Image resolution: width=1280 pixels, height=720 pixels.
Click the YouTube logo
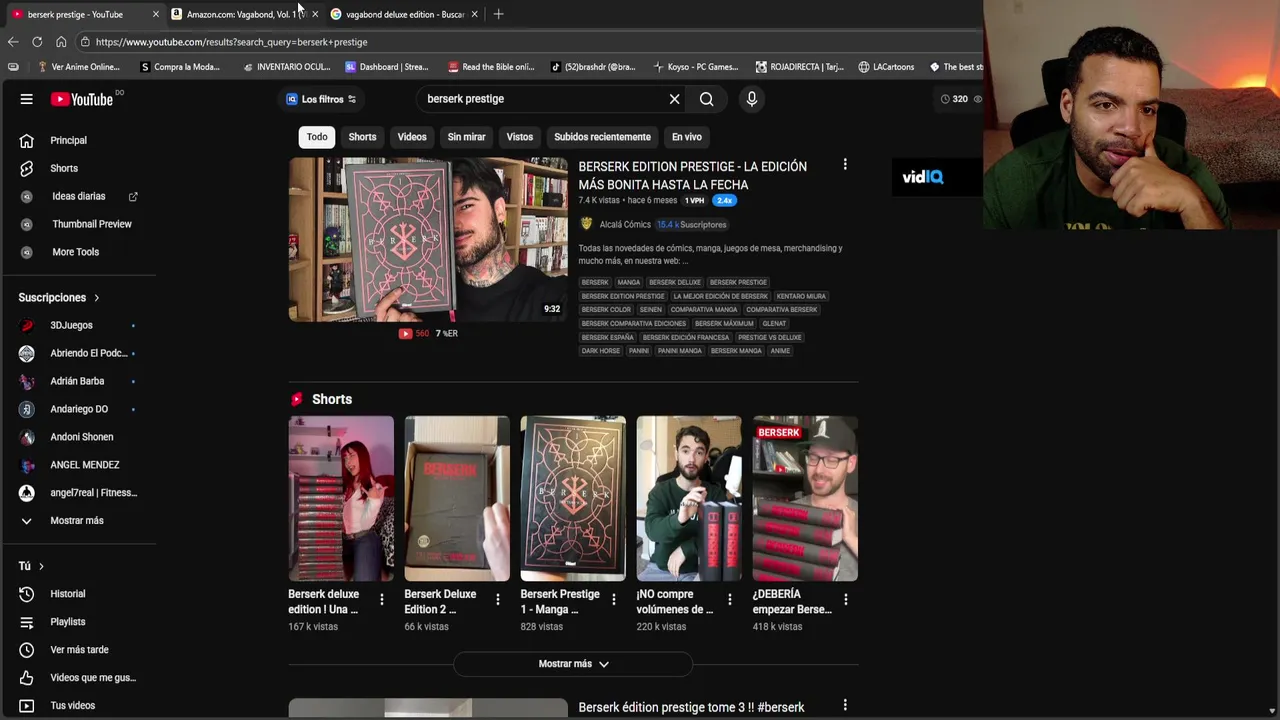(x=82, y=99)
